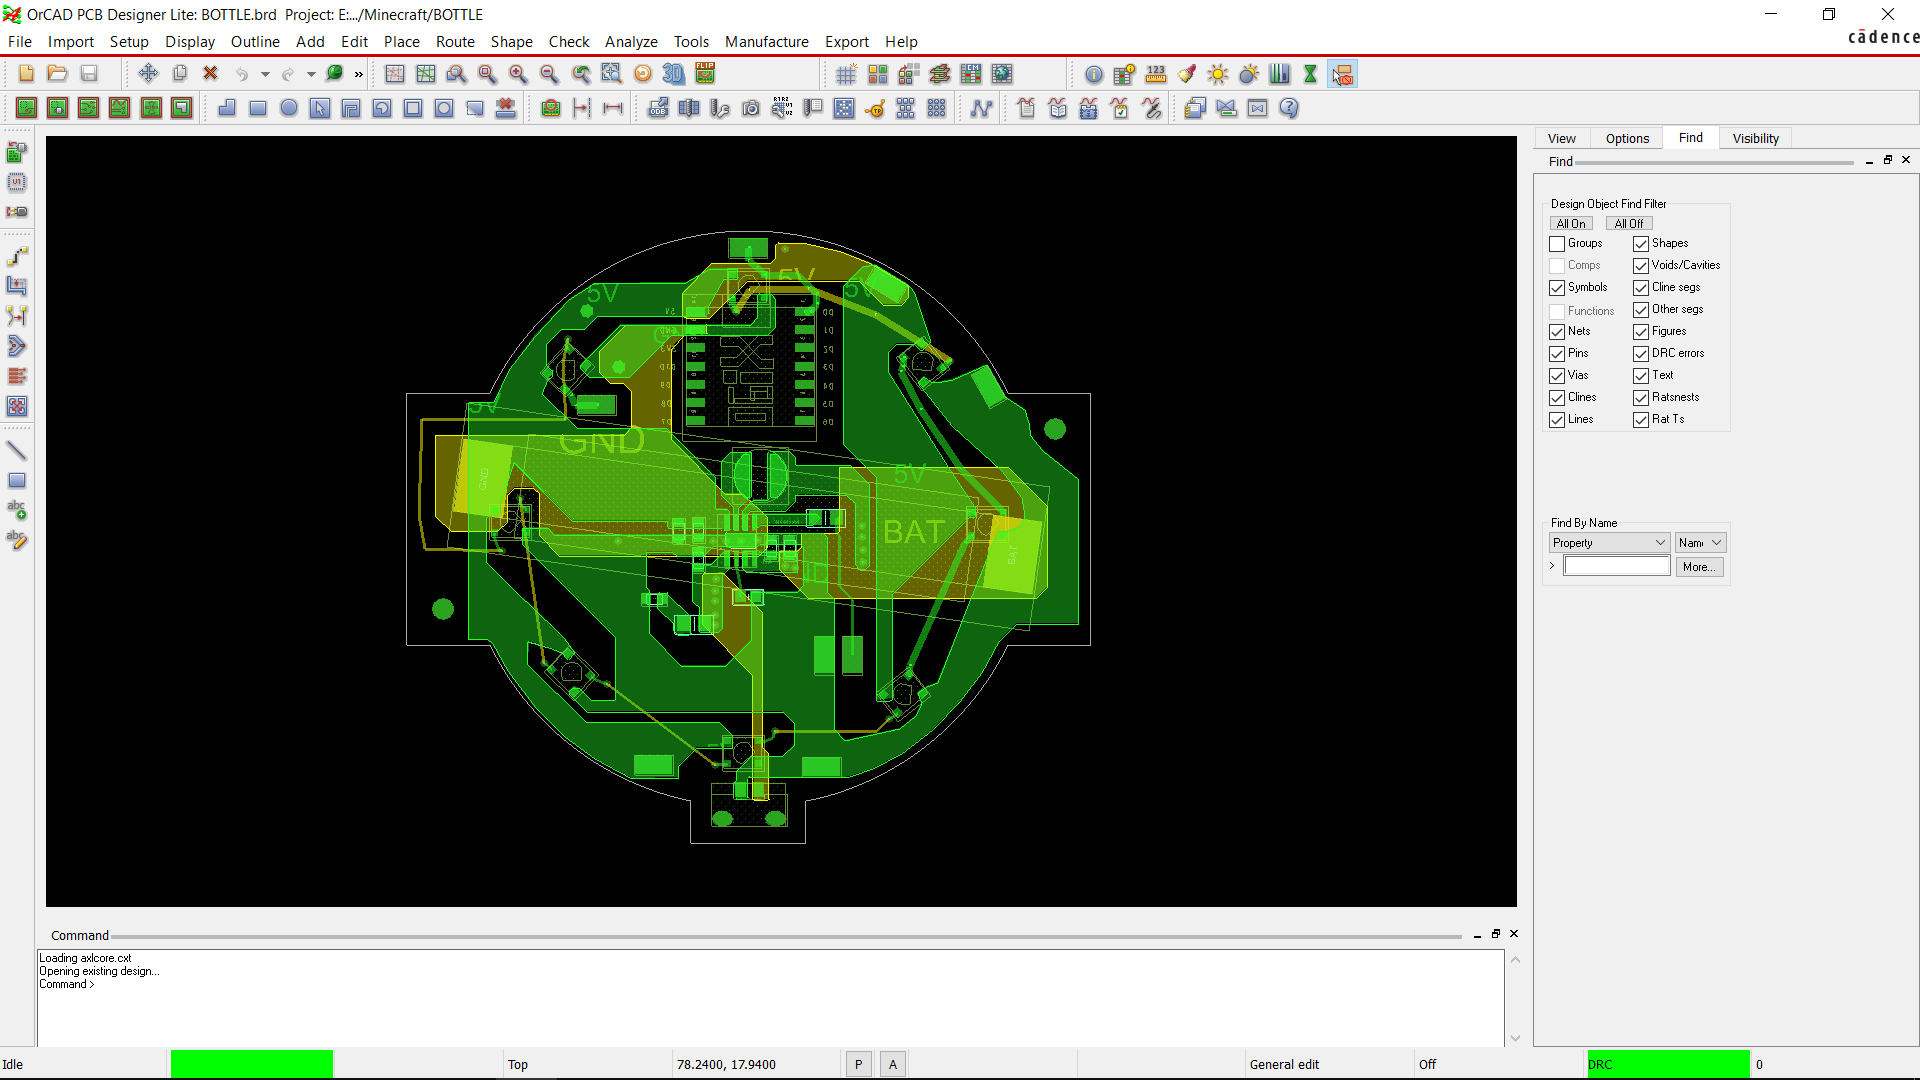Click the P button in status bar

tap(858, 1065)
